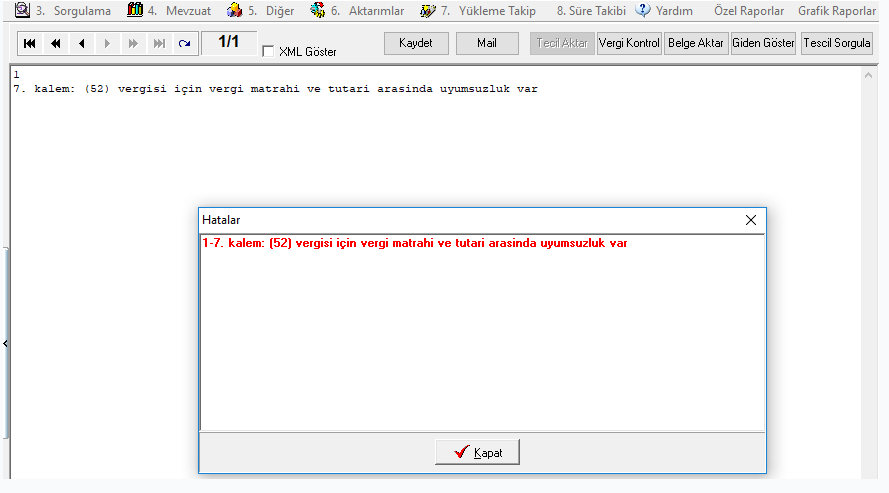Enable the XML Göster checkbox
This screenshot has height=493, width=889.
click(x=268, y=51)
